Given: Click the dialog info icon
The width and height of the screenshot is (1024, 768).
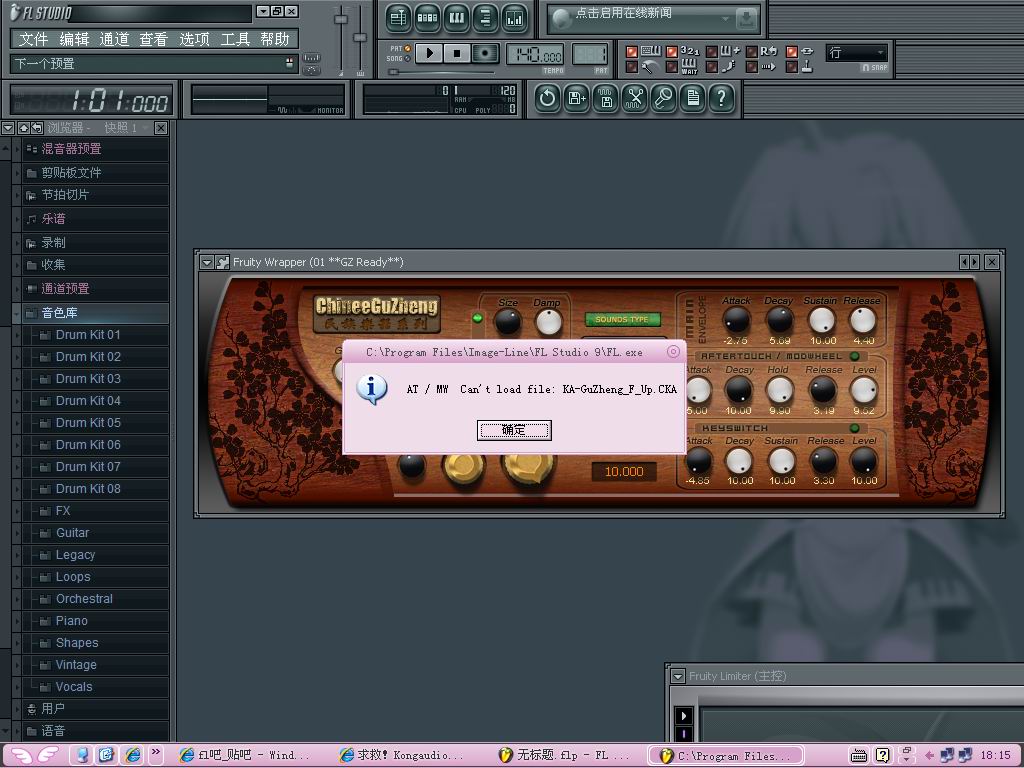Looking at the screenshot, I should (371, 389).
